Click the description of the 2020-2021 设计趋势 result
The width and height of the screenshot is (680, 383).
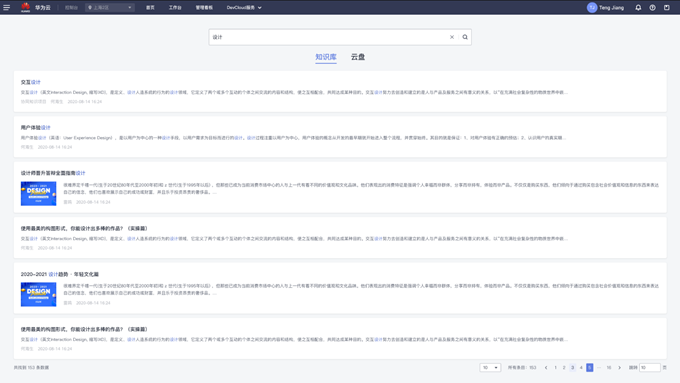tap(361, 289)
